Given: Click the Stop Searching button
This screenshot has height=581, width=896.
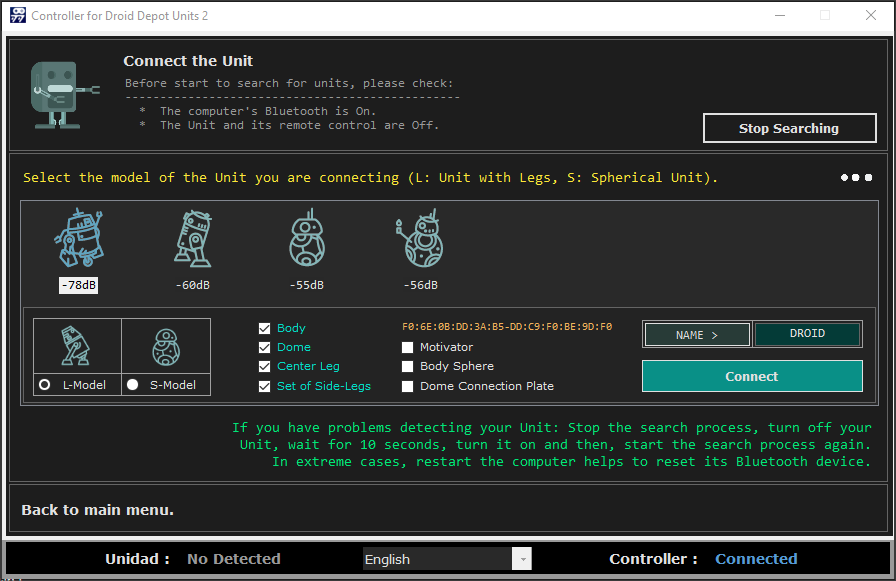Looking at the screenshot, I should (x=789, y=128).
